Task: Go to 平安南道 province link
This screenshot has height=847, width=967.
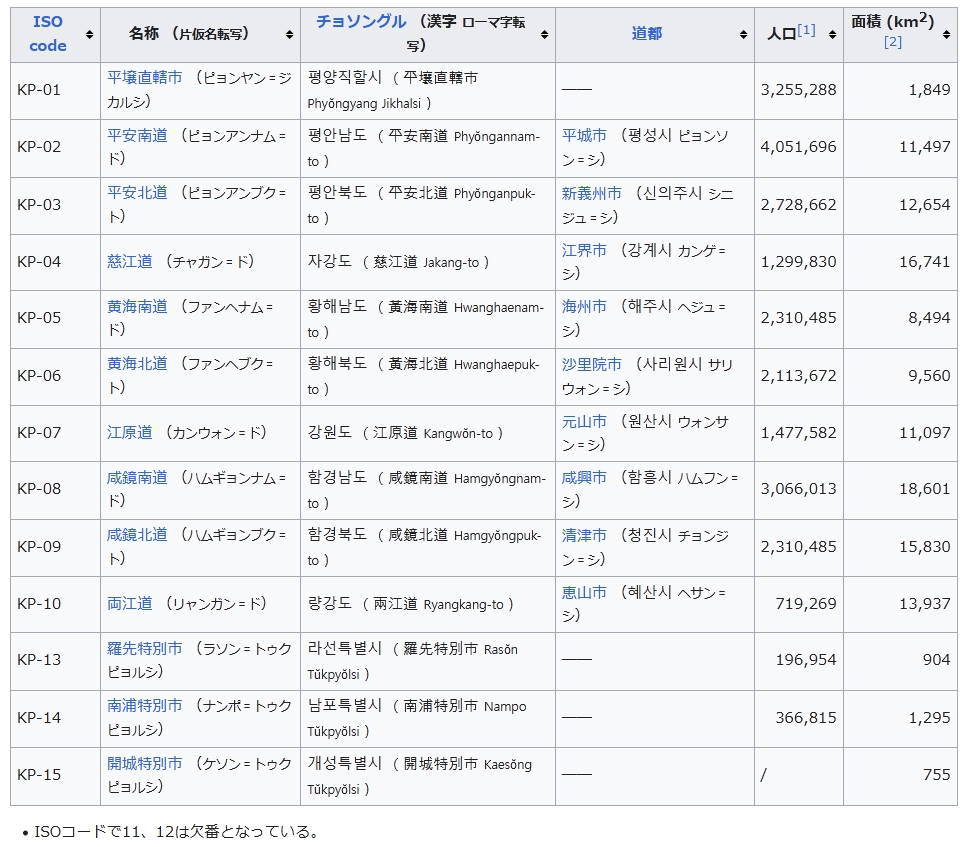Action: [137, 135]
